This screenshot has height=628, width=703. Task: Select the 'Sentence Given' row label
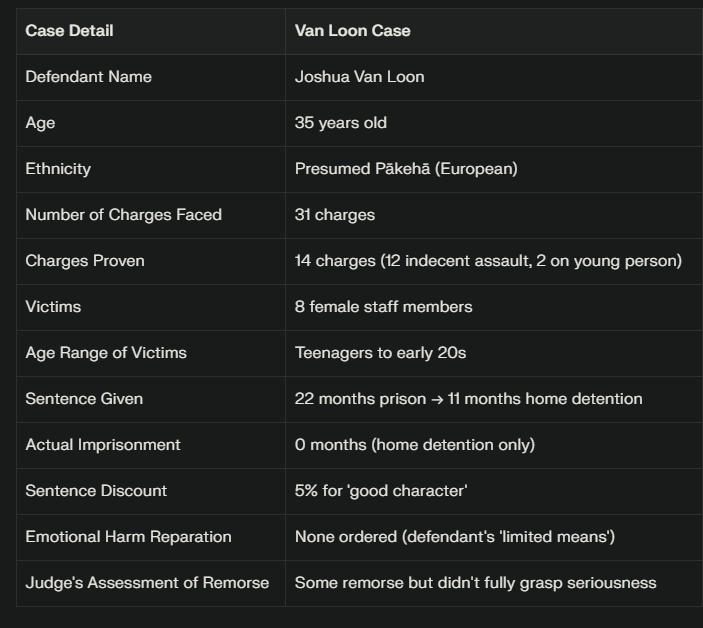tap(84, 398)
